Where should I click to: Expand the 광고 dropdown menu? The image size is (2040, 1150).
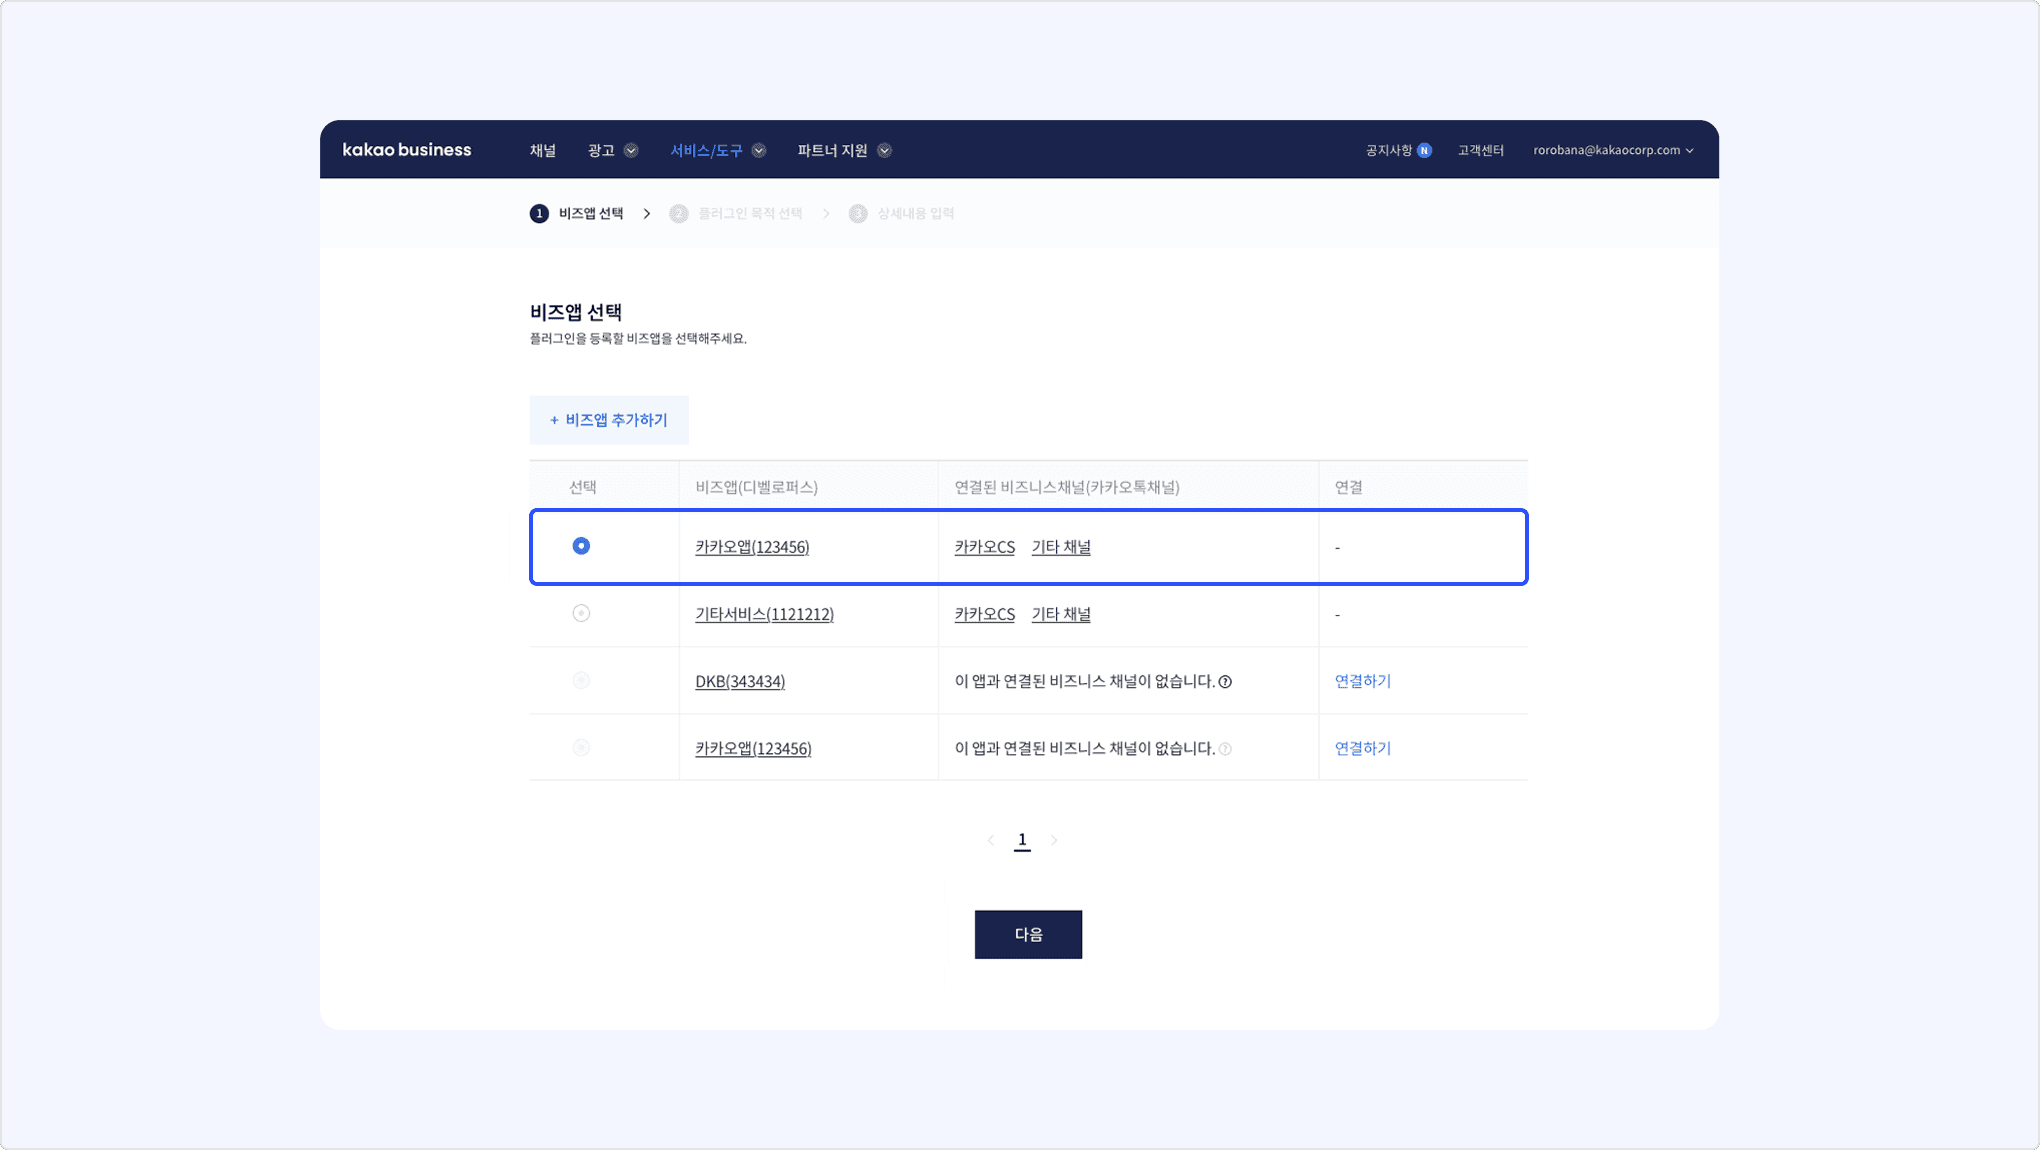coord(612,150)
